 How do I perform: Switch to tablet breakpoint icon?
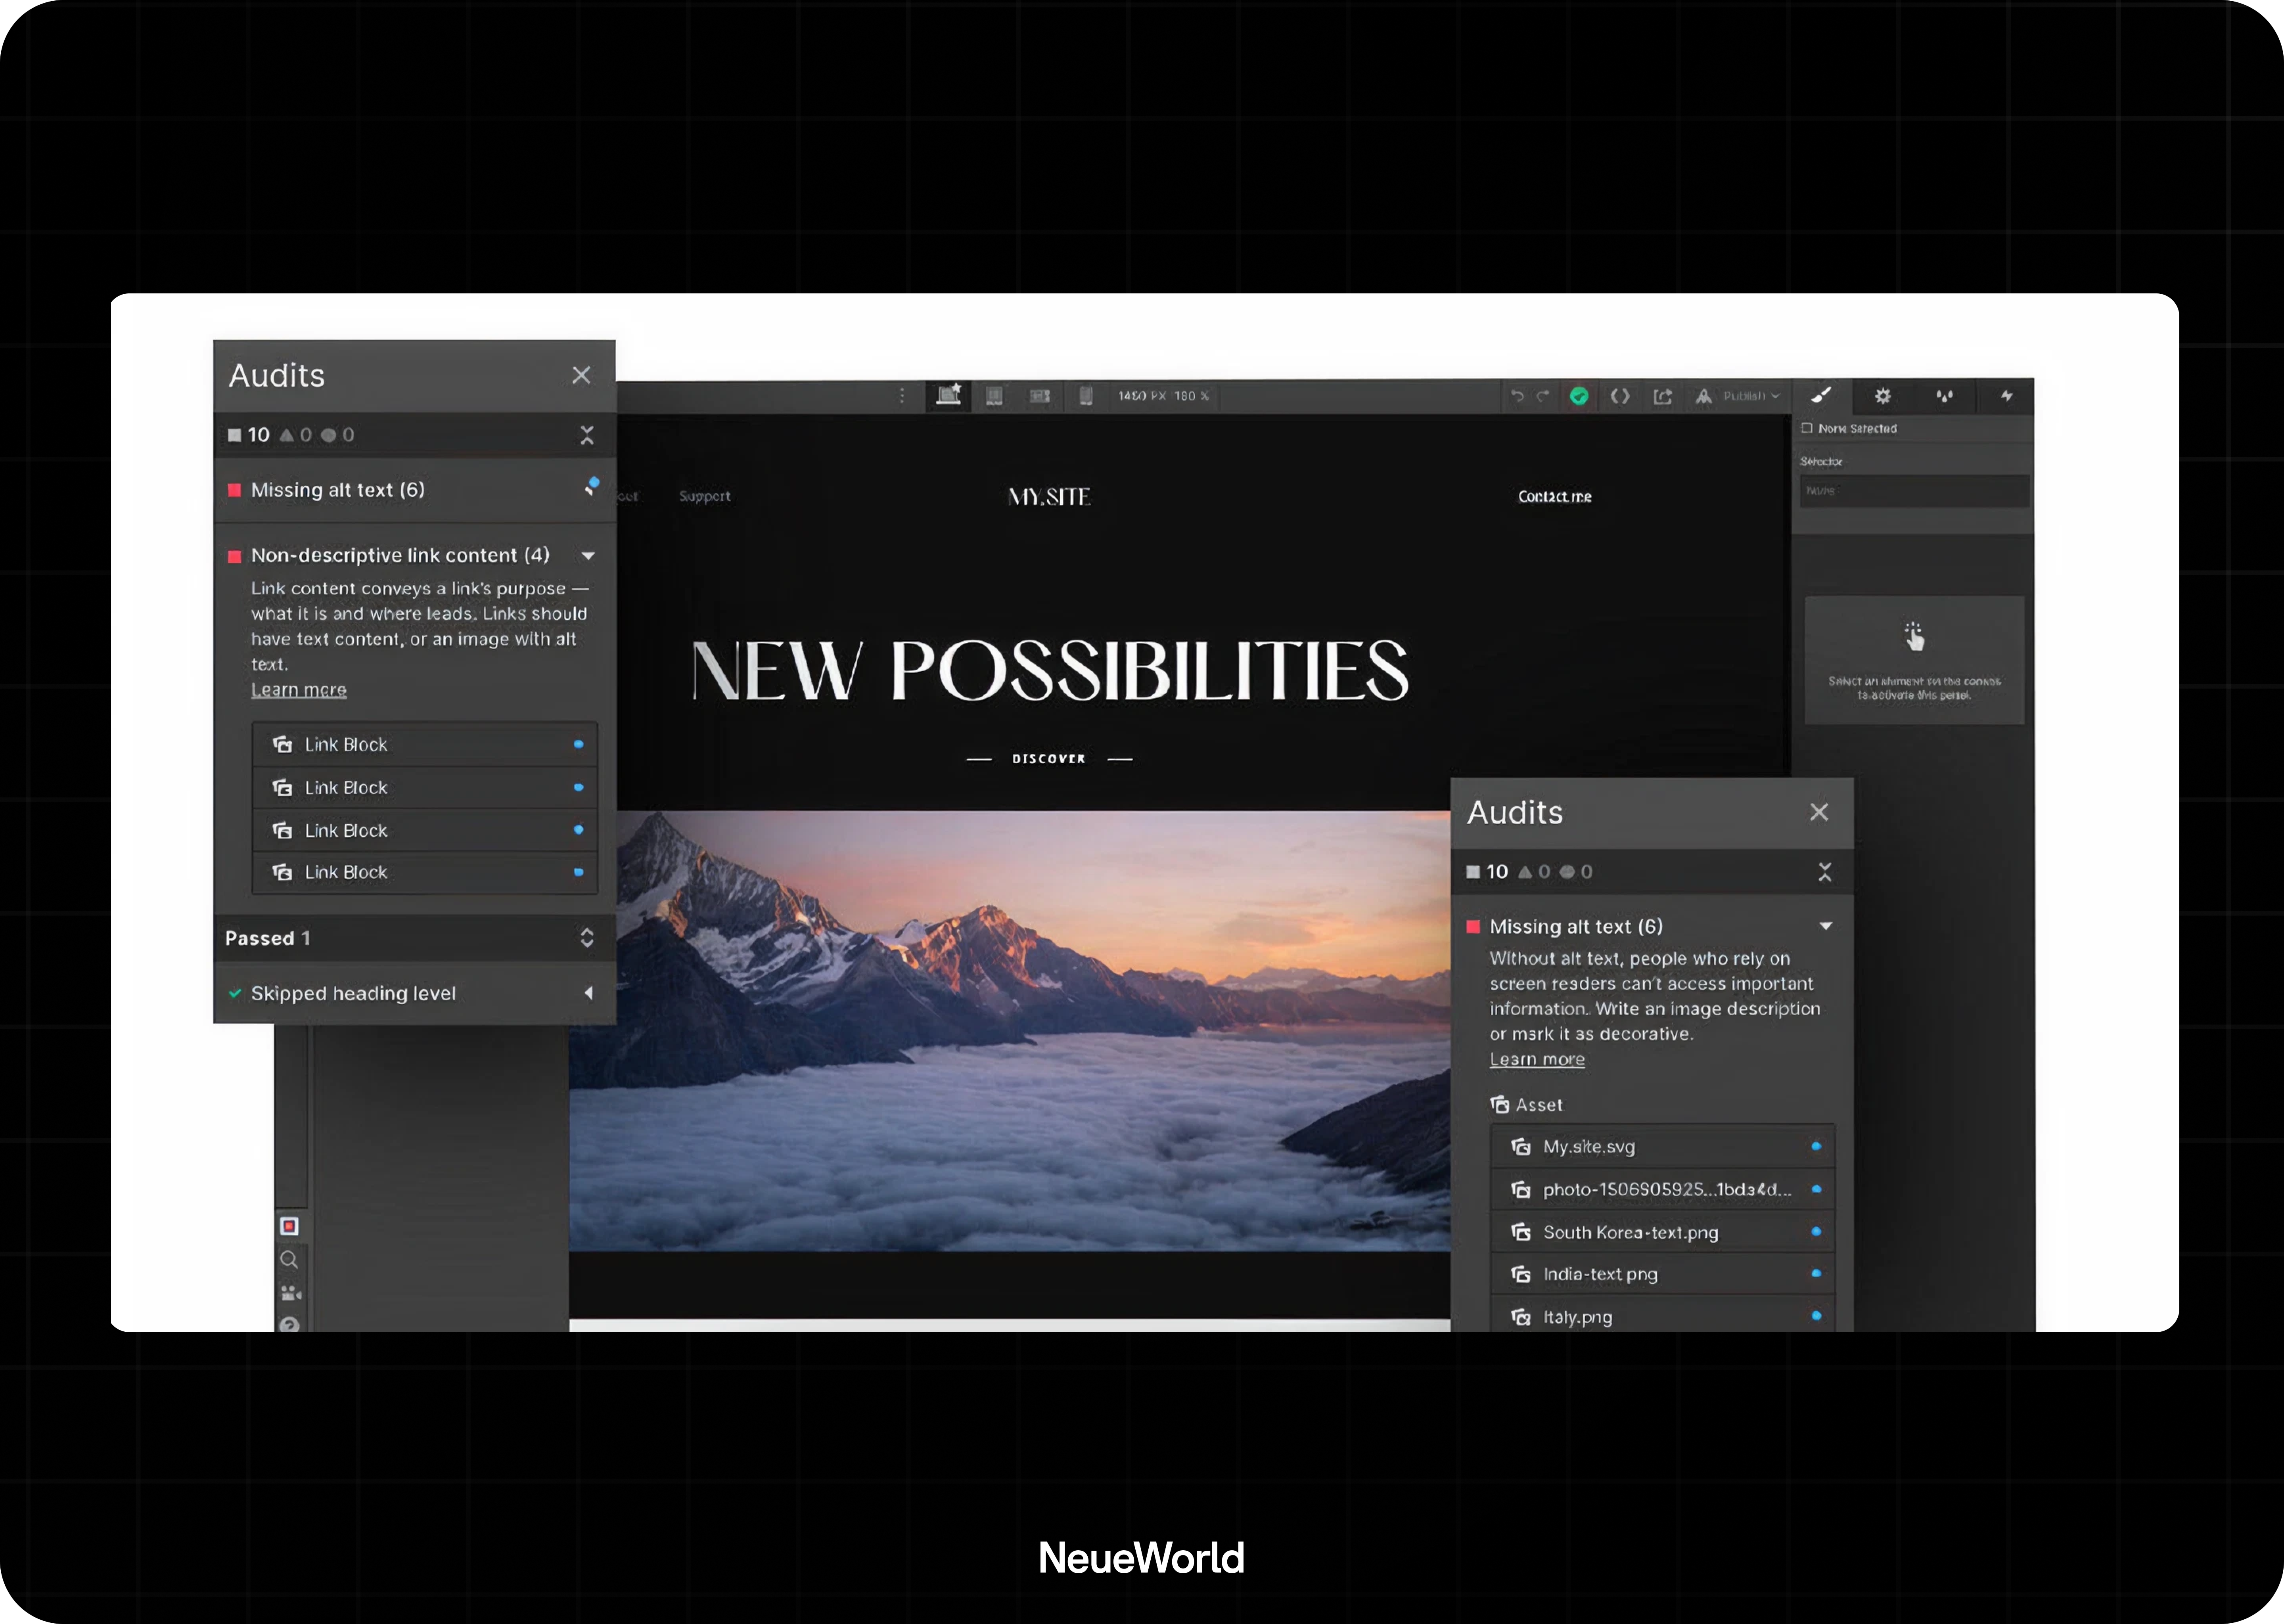[994, 396]
